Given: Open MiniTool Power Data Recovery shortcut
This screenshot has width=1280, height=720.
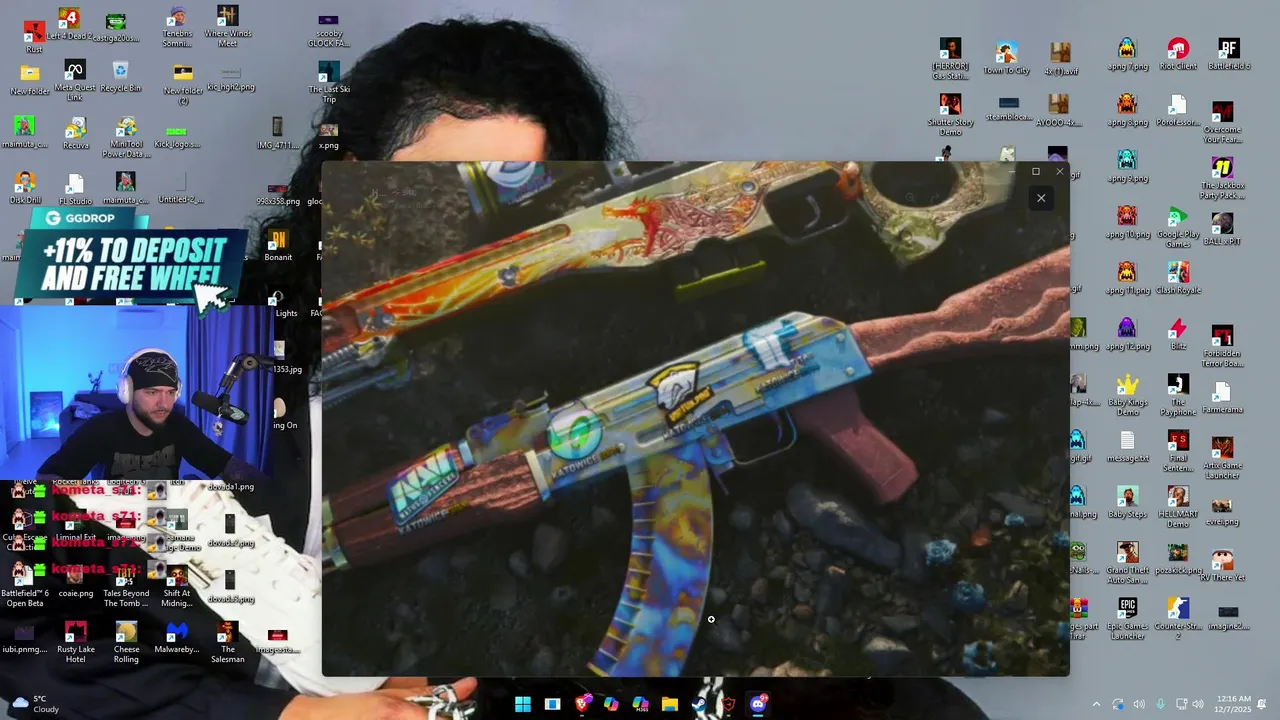Looking at the screenshot, I should point(126,137).
